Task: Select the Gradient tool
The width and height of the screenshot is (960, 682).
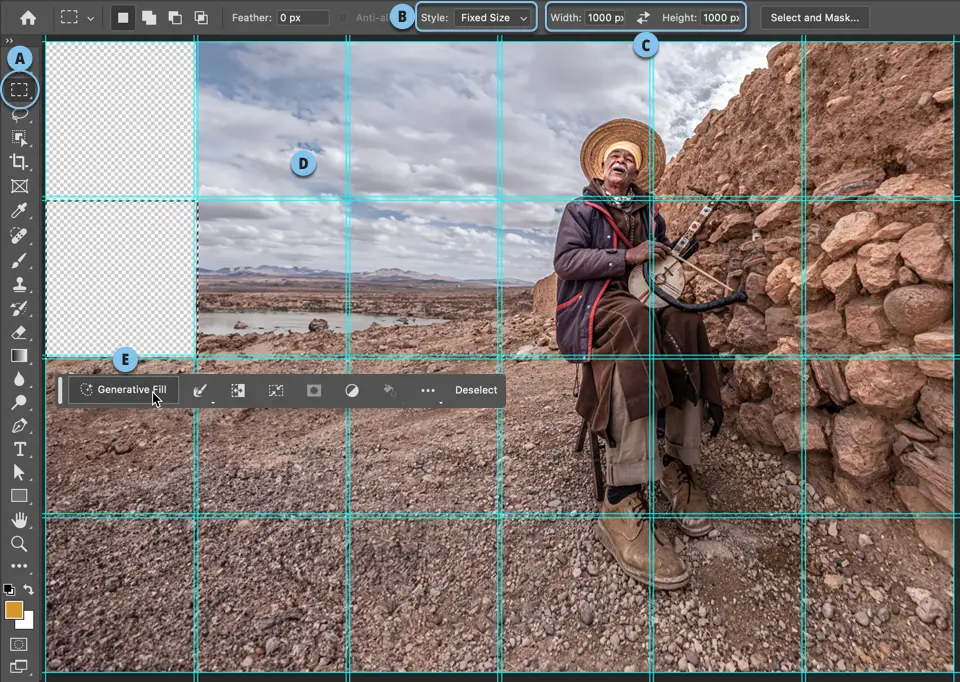Action: [x=20, y=356]
